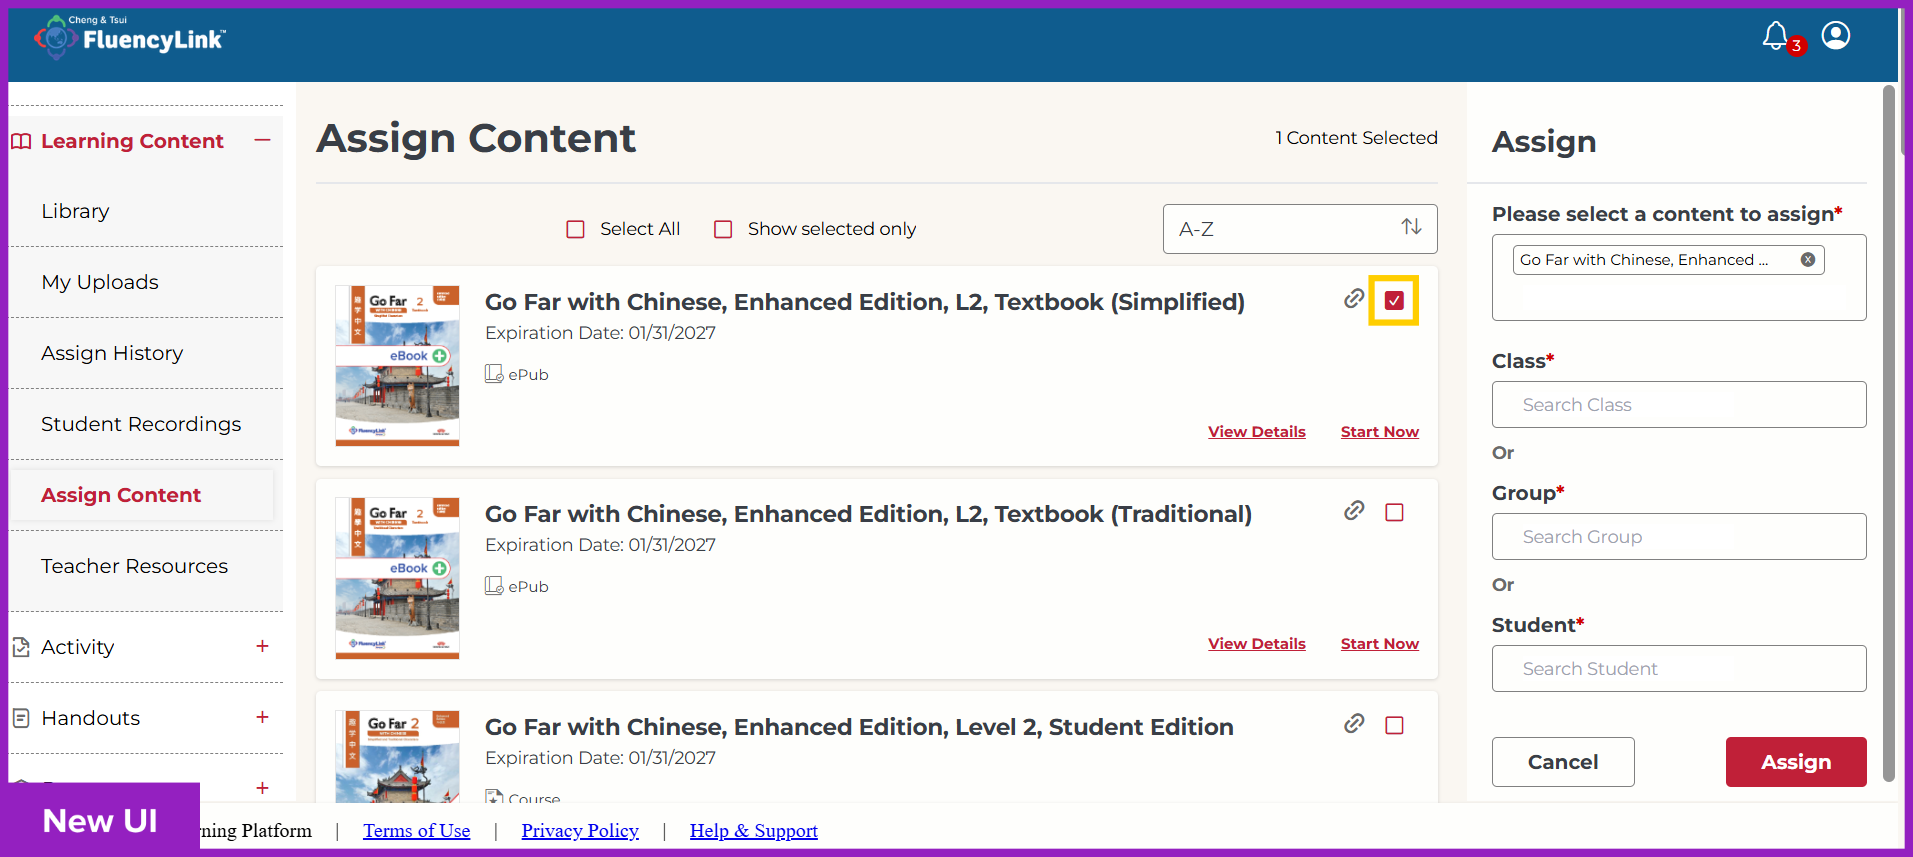This screenshot has width=1913, height=857.
Task: Click the Activity sidebar icon
Action: (21, 647)
